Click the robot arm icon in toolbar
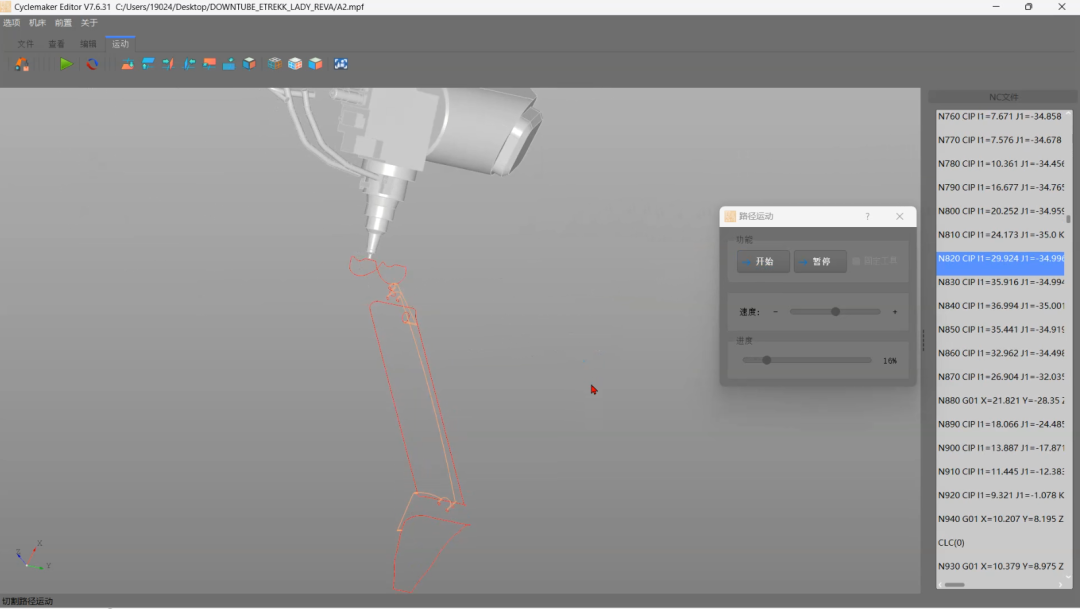The height and width of the screenshot is (609, 1080). 22,64
